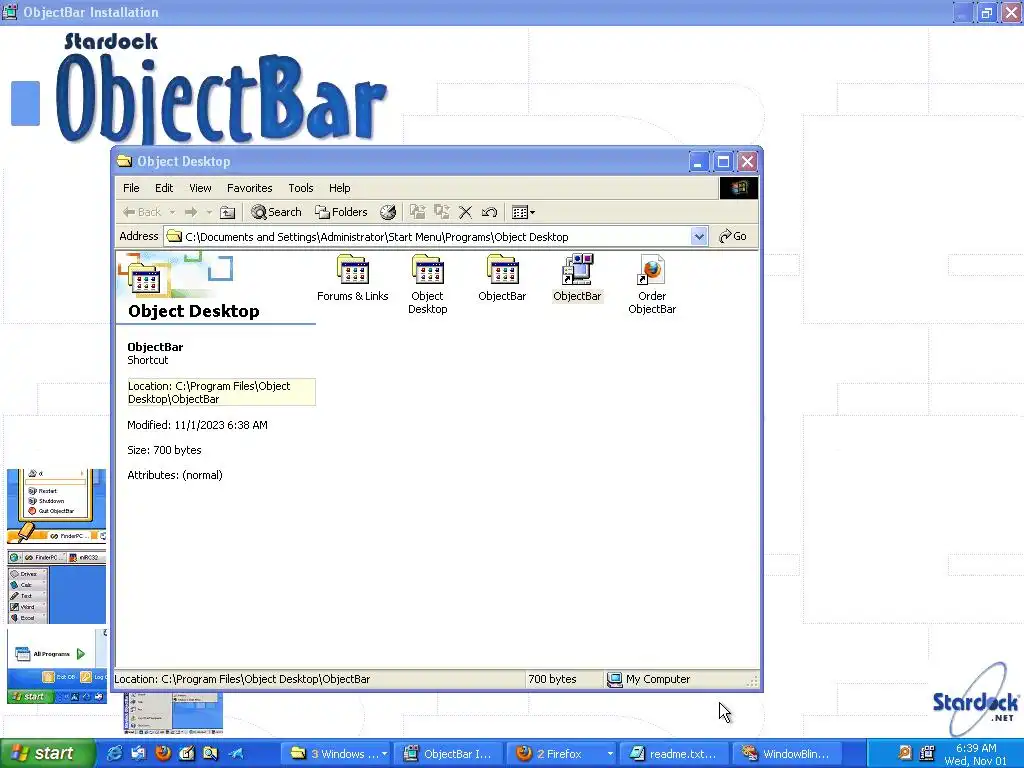This screenshot has height=768, width=1024.
Task: Open the Favorites menu
Action: tap(249, 188)
